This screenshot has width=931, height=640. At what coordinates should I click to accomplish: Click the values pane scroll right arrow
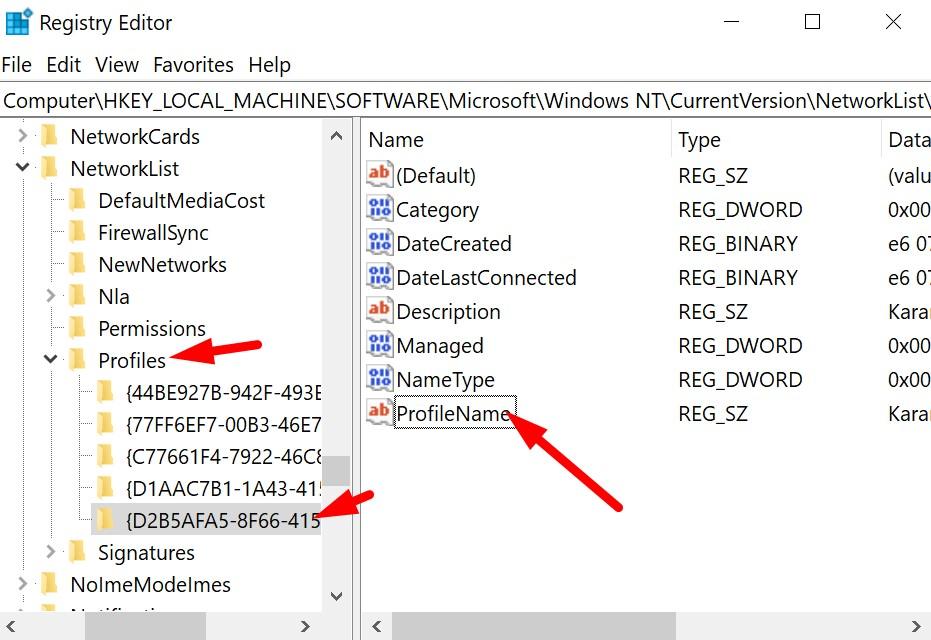pos(915,626)
